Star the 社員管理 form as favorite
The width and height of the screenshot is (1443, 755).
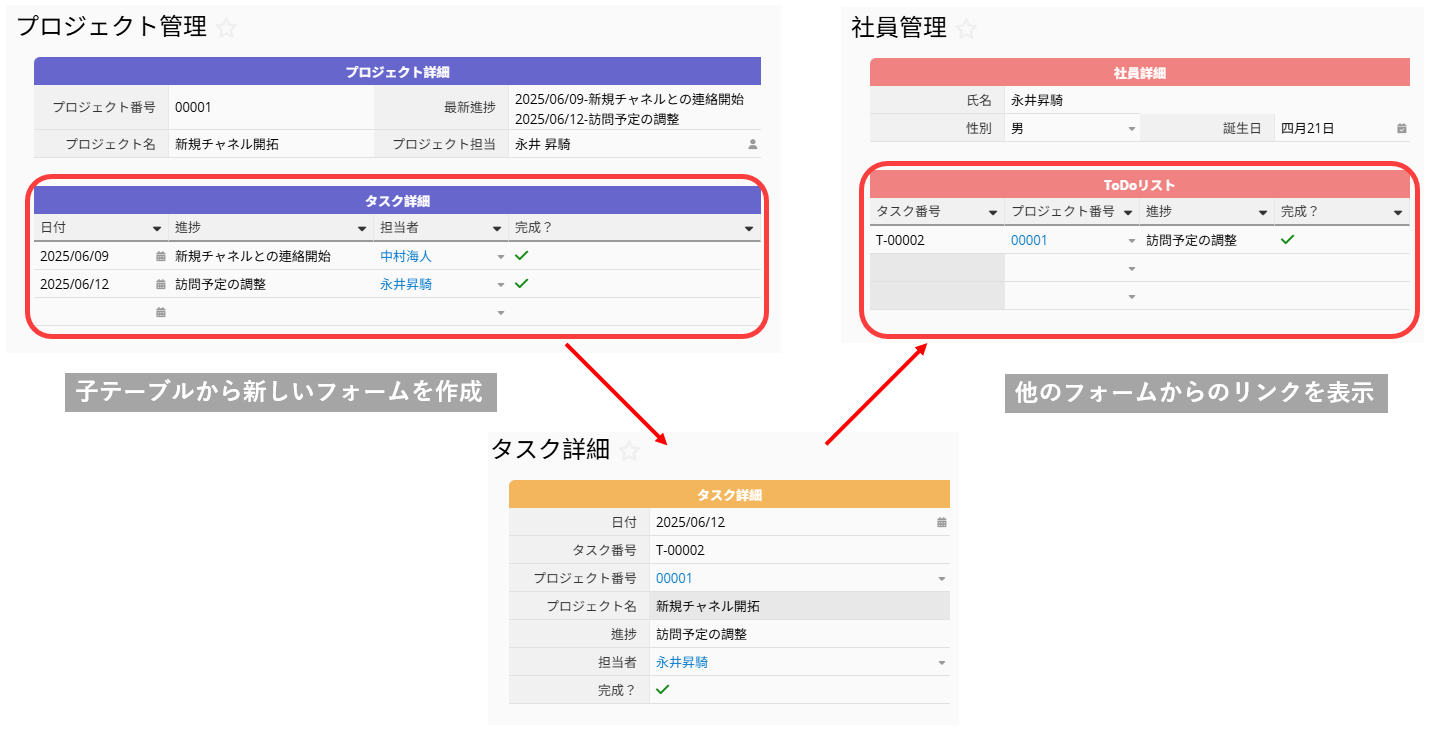click(x=966, y=29)
